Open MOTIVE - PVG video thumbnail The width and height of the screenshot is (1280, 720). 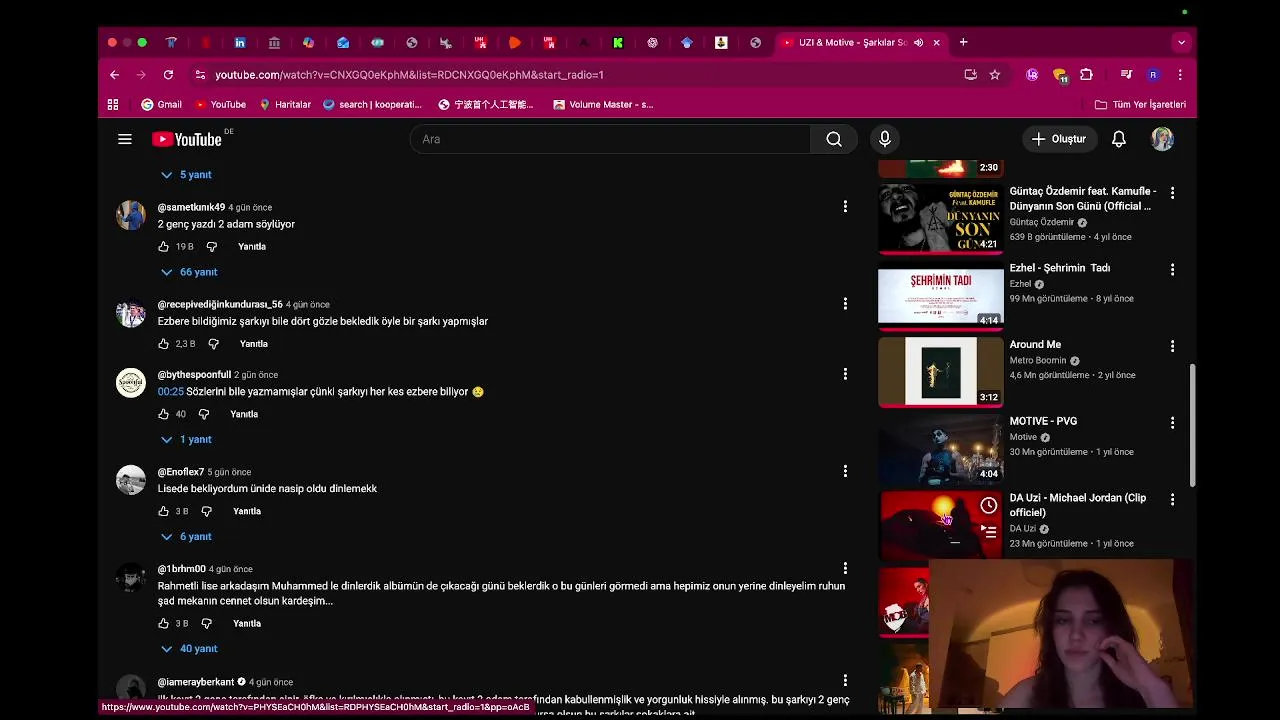coord(941,448)
